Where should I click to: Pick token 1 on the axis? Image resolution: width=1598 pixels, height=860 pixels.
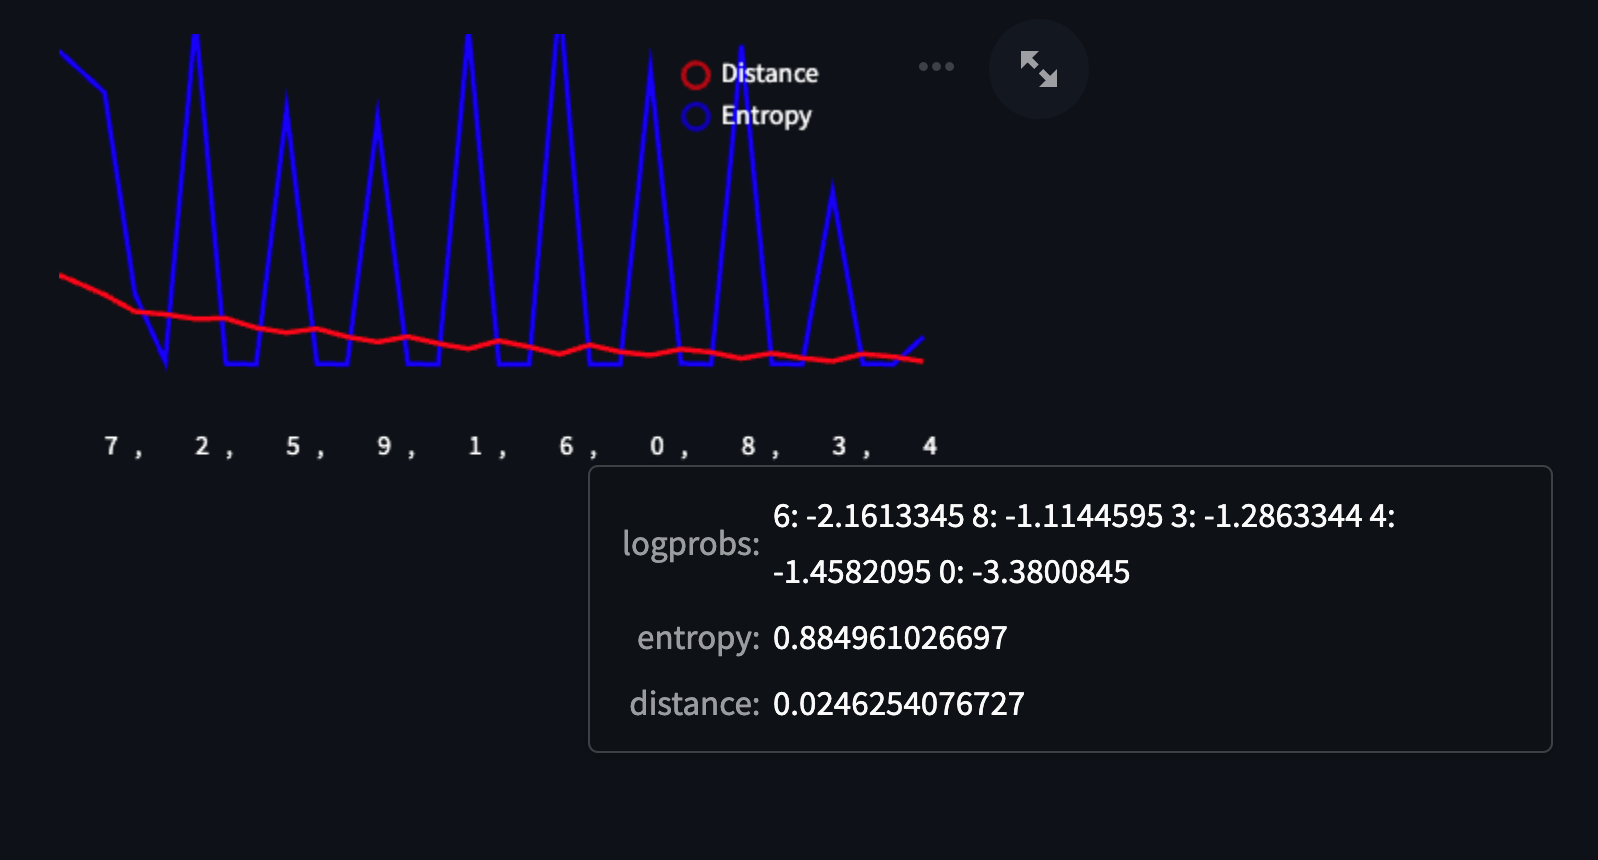[475, 446]
